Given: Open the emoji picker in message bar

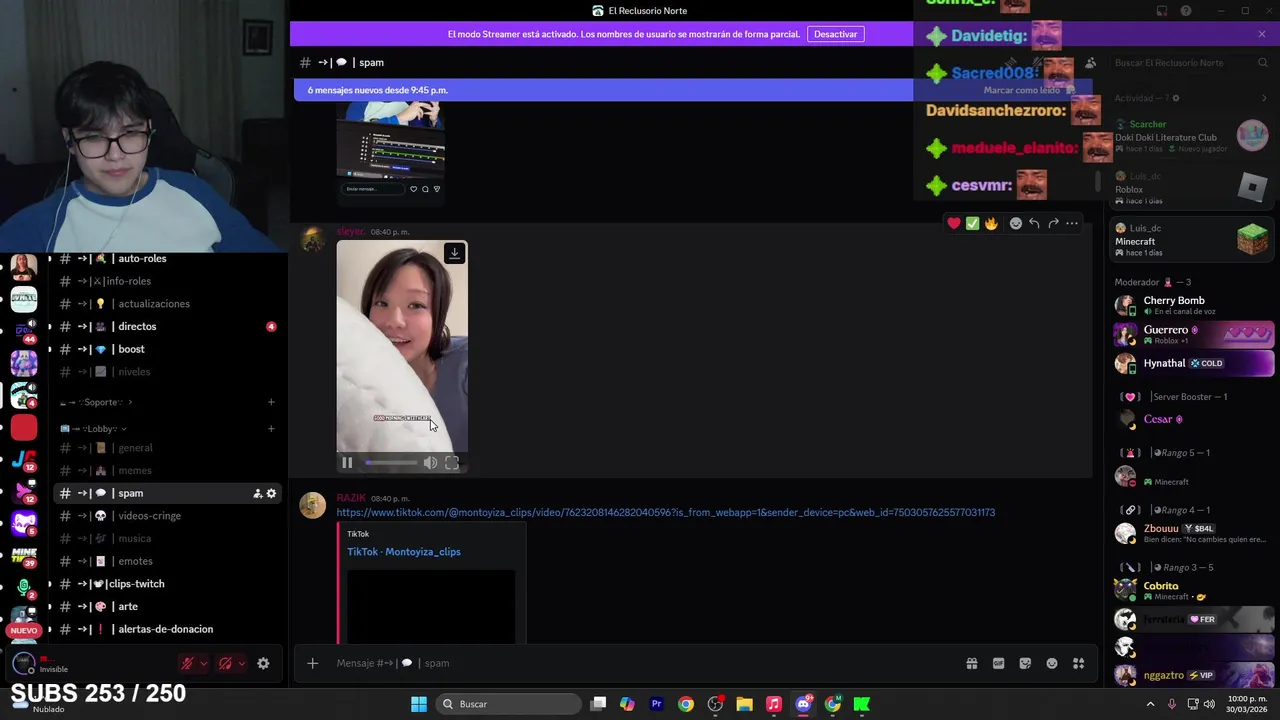Looking at the screenshot, I should (1052, 663).
